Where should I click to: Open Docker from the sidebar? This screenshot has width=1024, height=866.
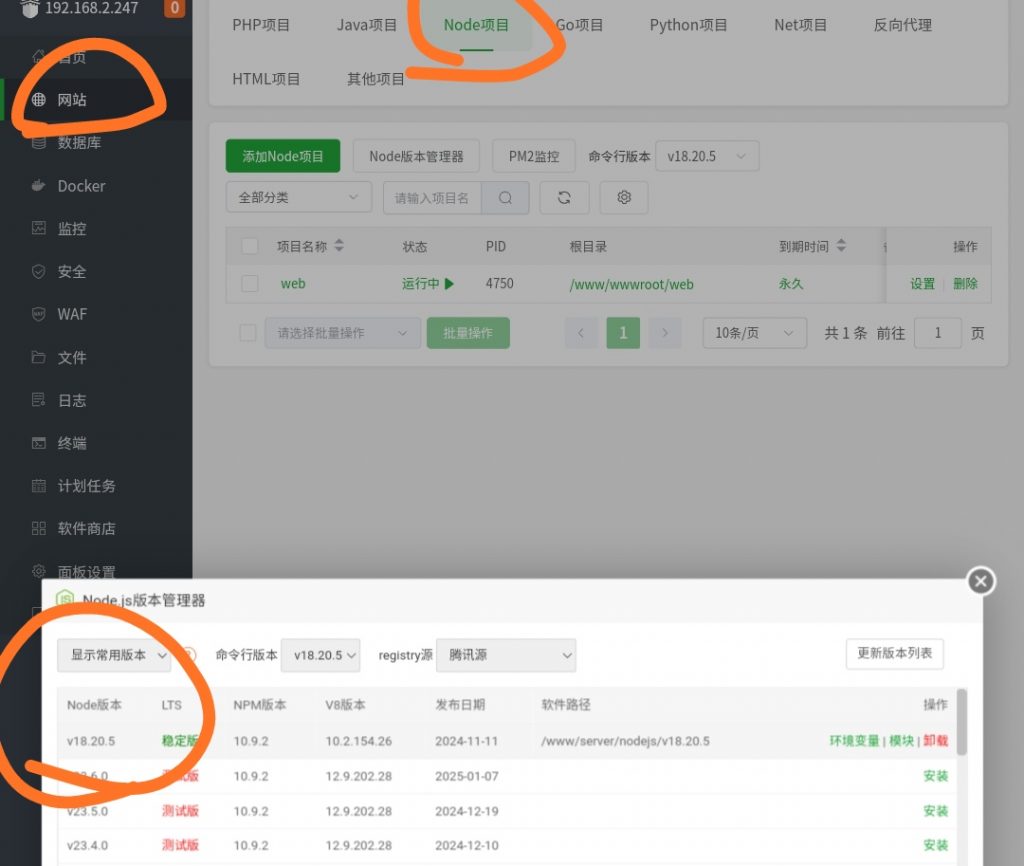click(x=81, y=186)
